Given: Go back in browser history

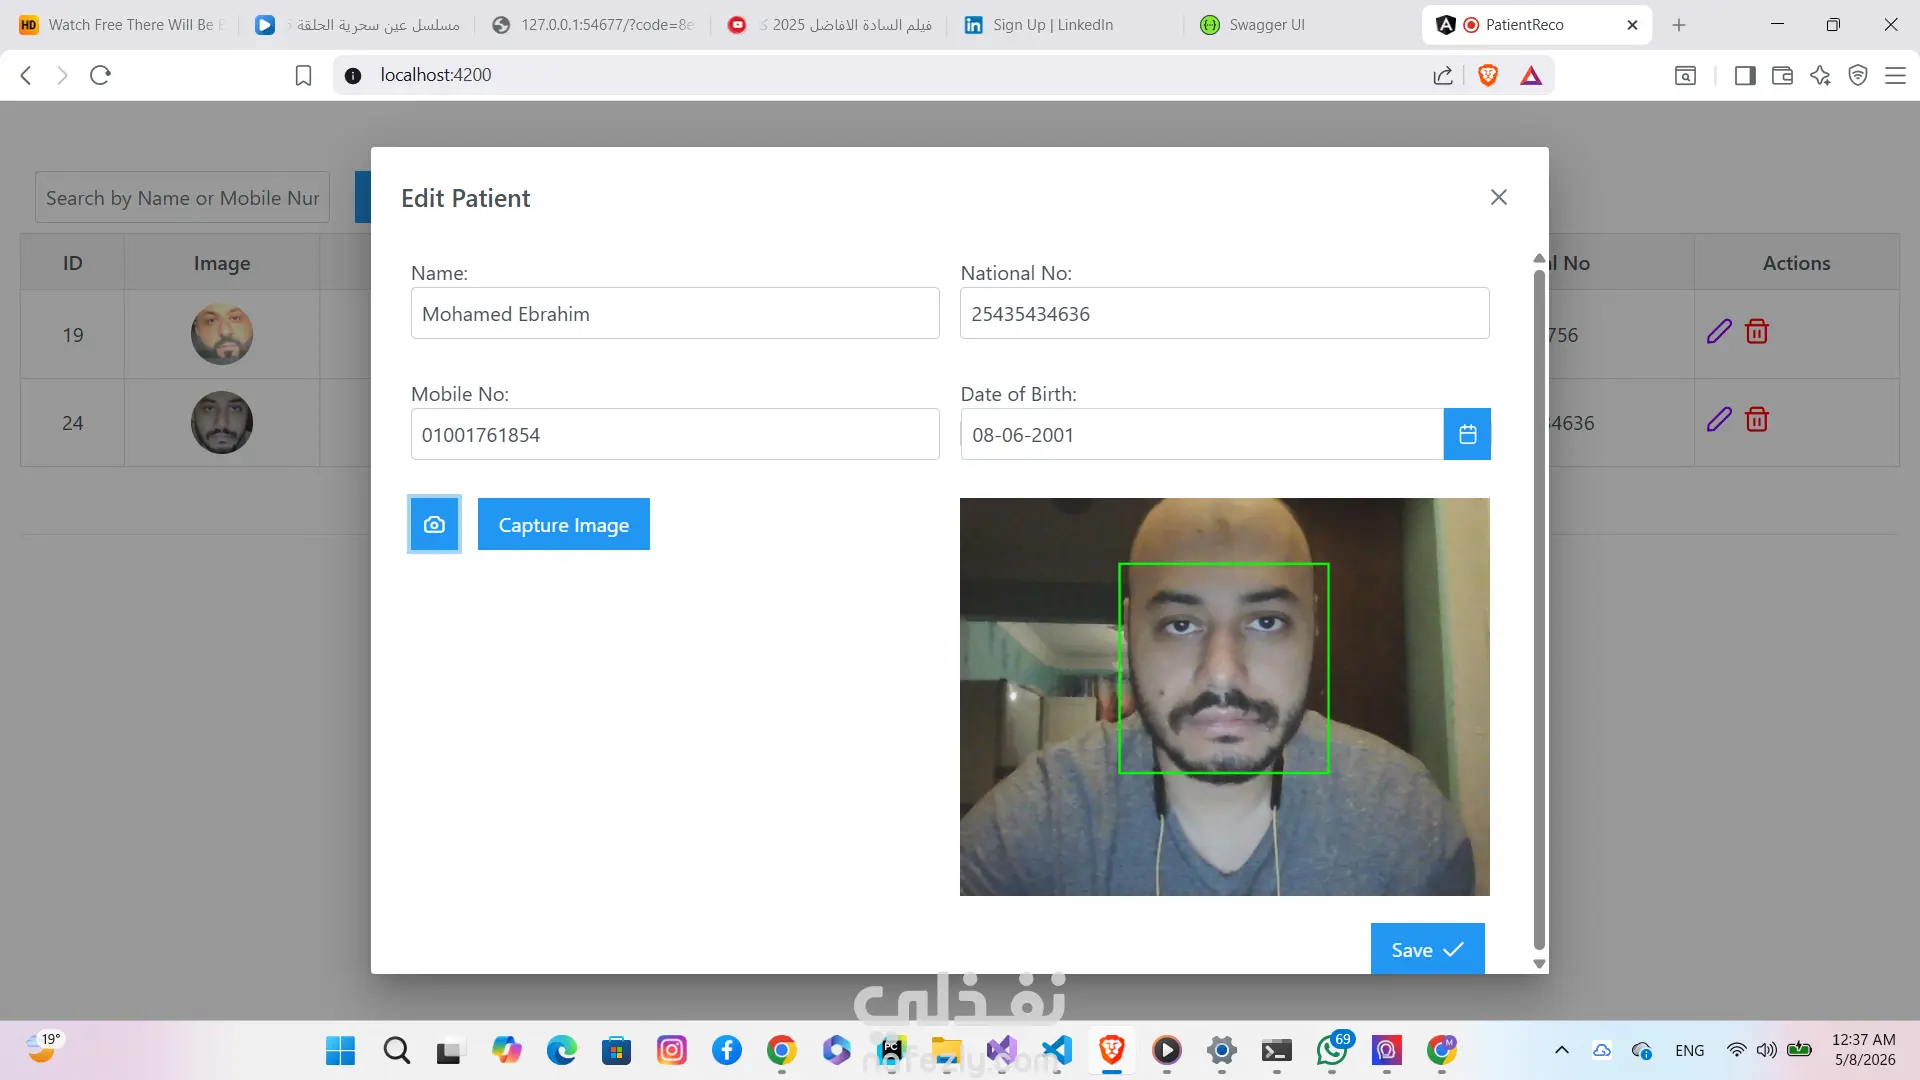Looking at the screenshot, I should click(x=27, y=75).
